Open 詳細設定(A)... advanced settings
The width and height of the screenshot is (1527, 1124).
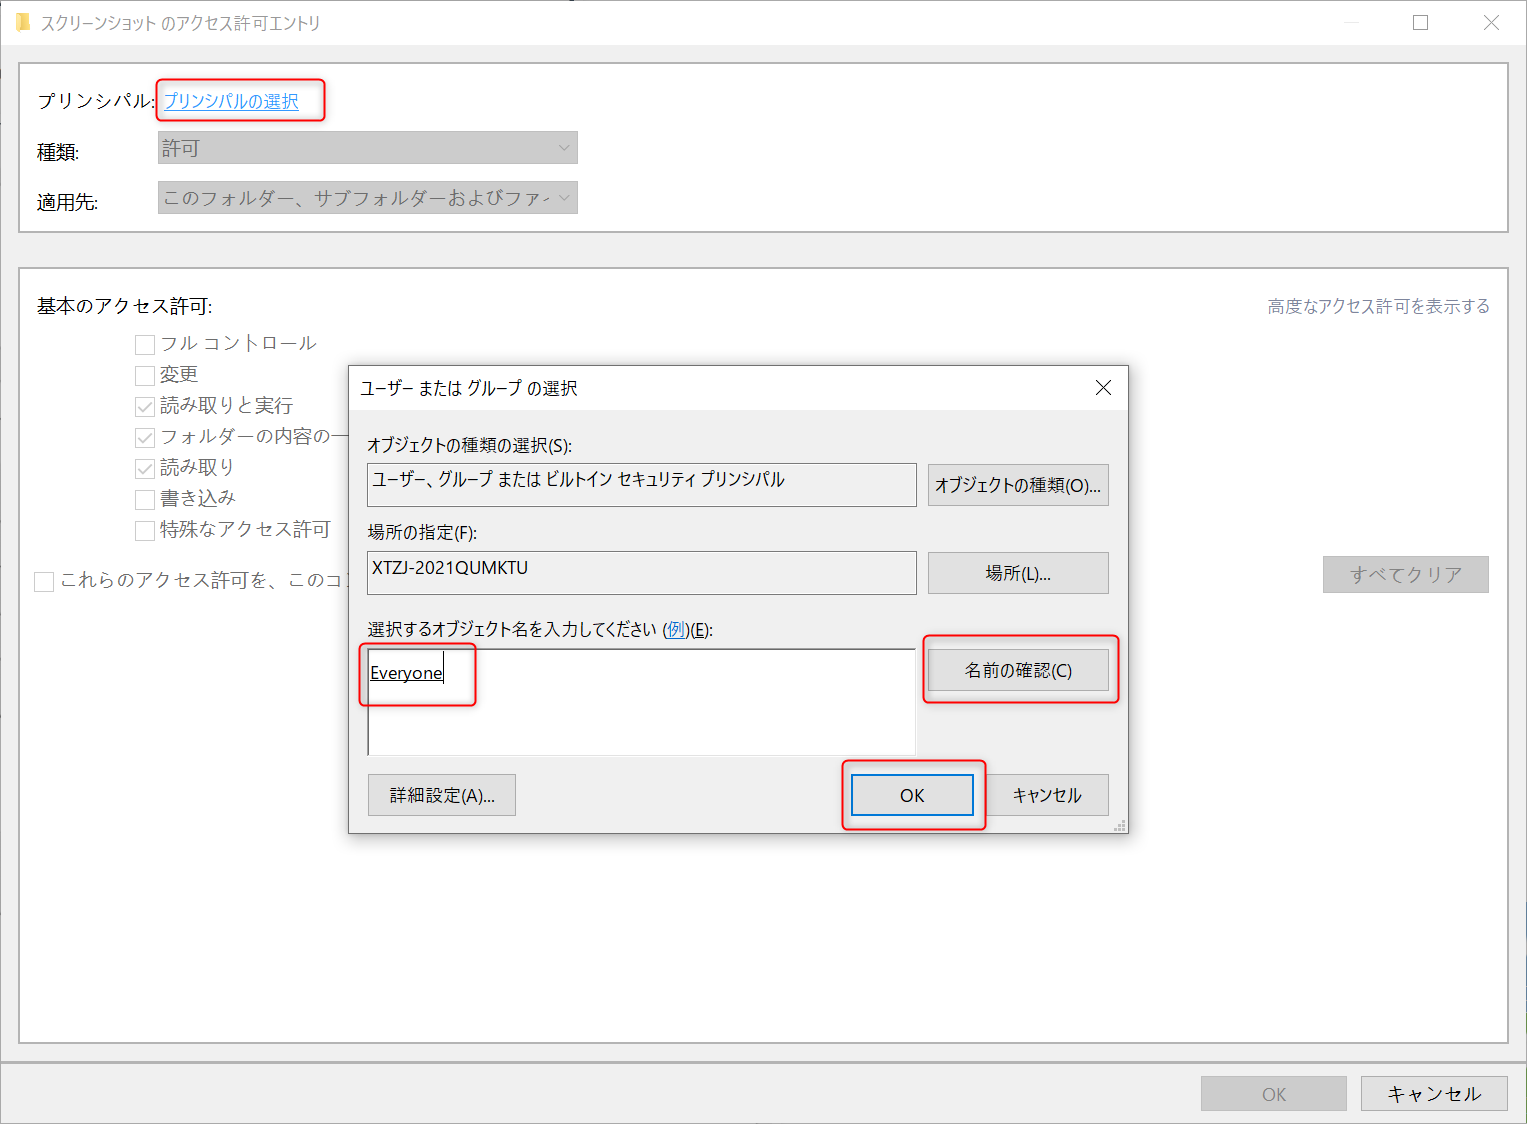441,795
